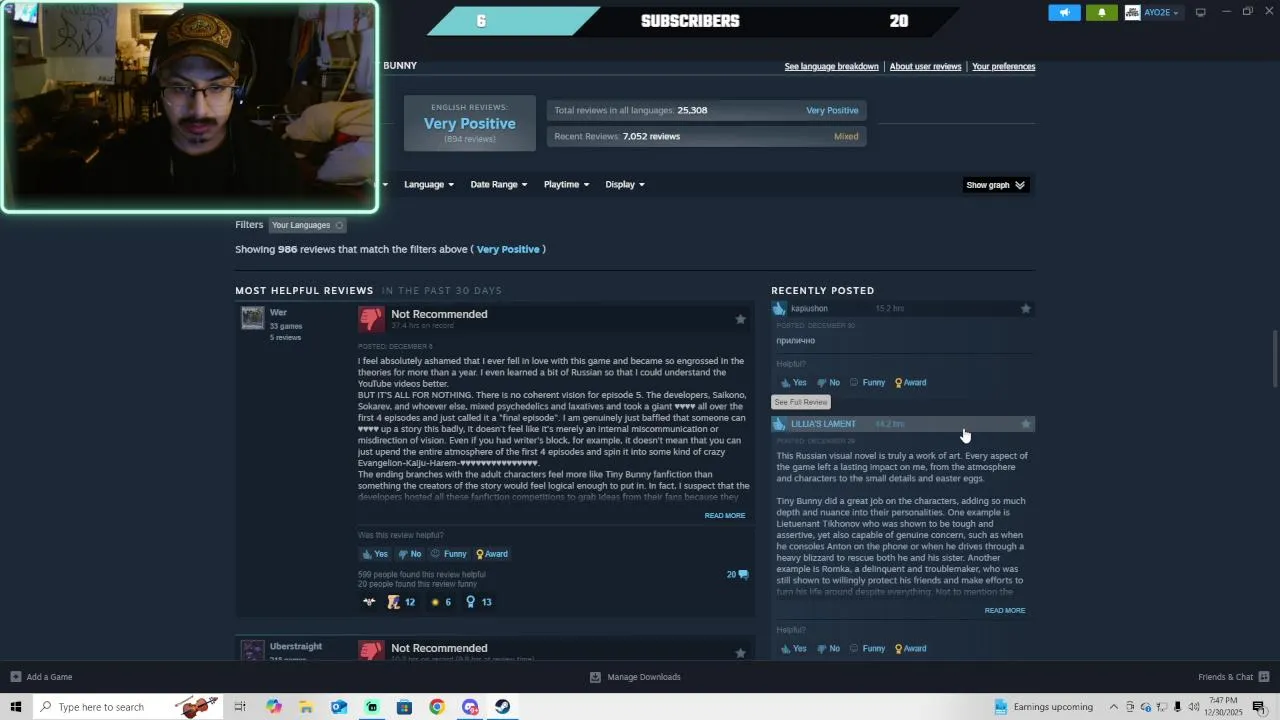Click Very Positive in all-languages summary
Image resolution: width=1280 pixels, height=720 pixels.
tap(832, 111)
